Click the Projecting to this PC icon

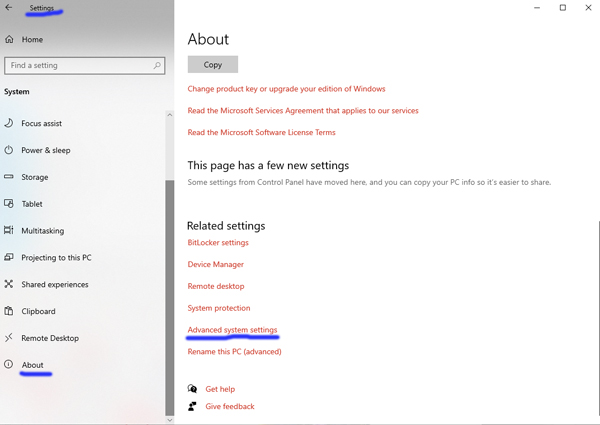click(x=9, y=257)
